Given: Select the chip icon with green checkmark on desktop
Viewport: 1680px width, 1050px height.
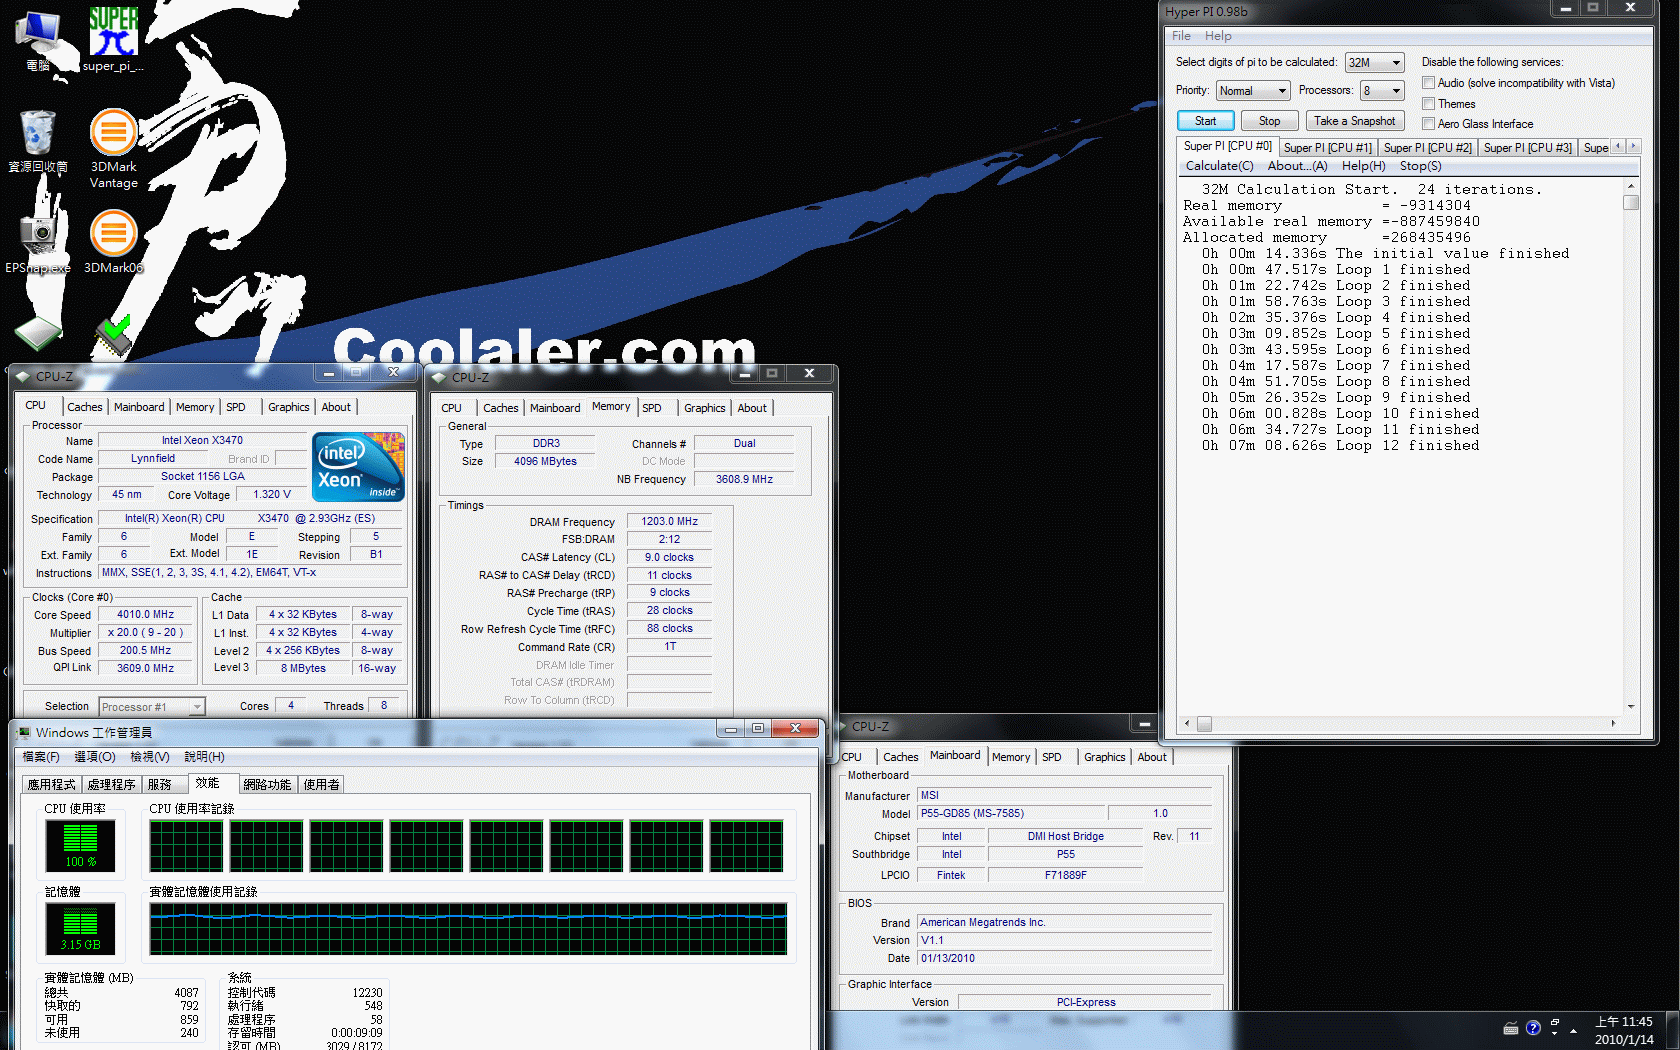Looking at the screenshot, I should [x=114, y=336].
